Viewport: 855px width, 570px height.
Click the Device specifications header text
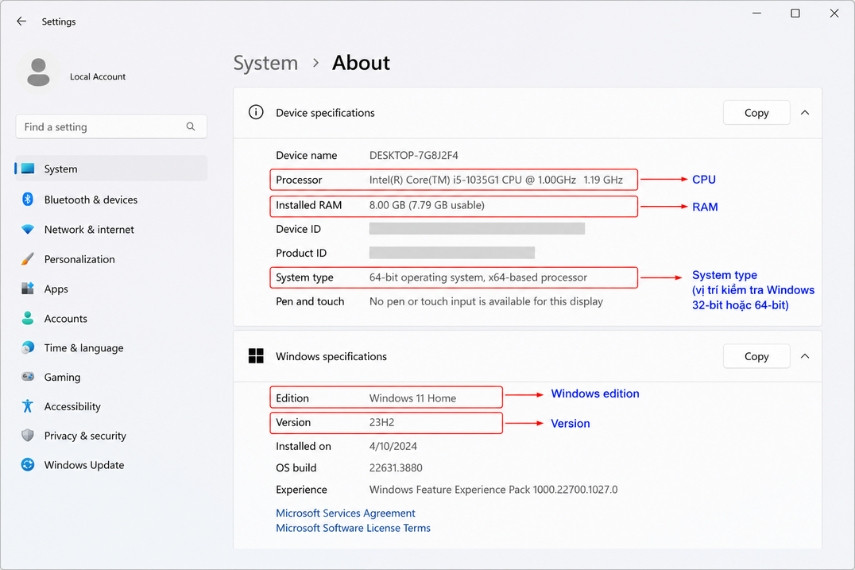325,112
